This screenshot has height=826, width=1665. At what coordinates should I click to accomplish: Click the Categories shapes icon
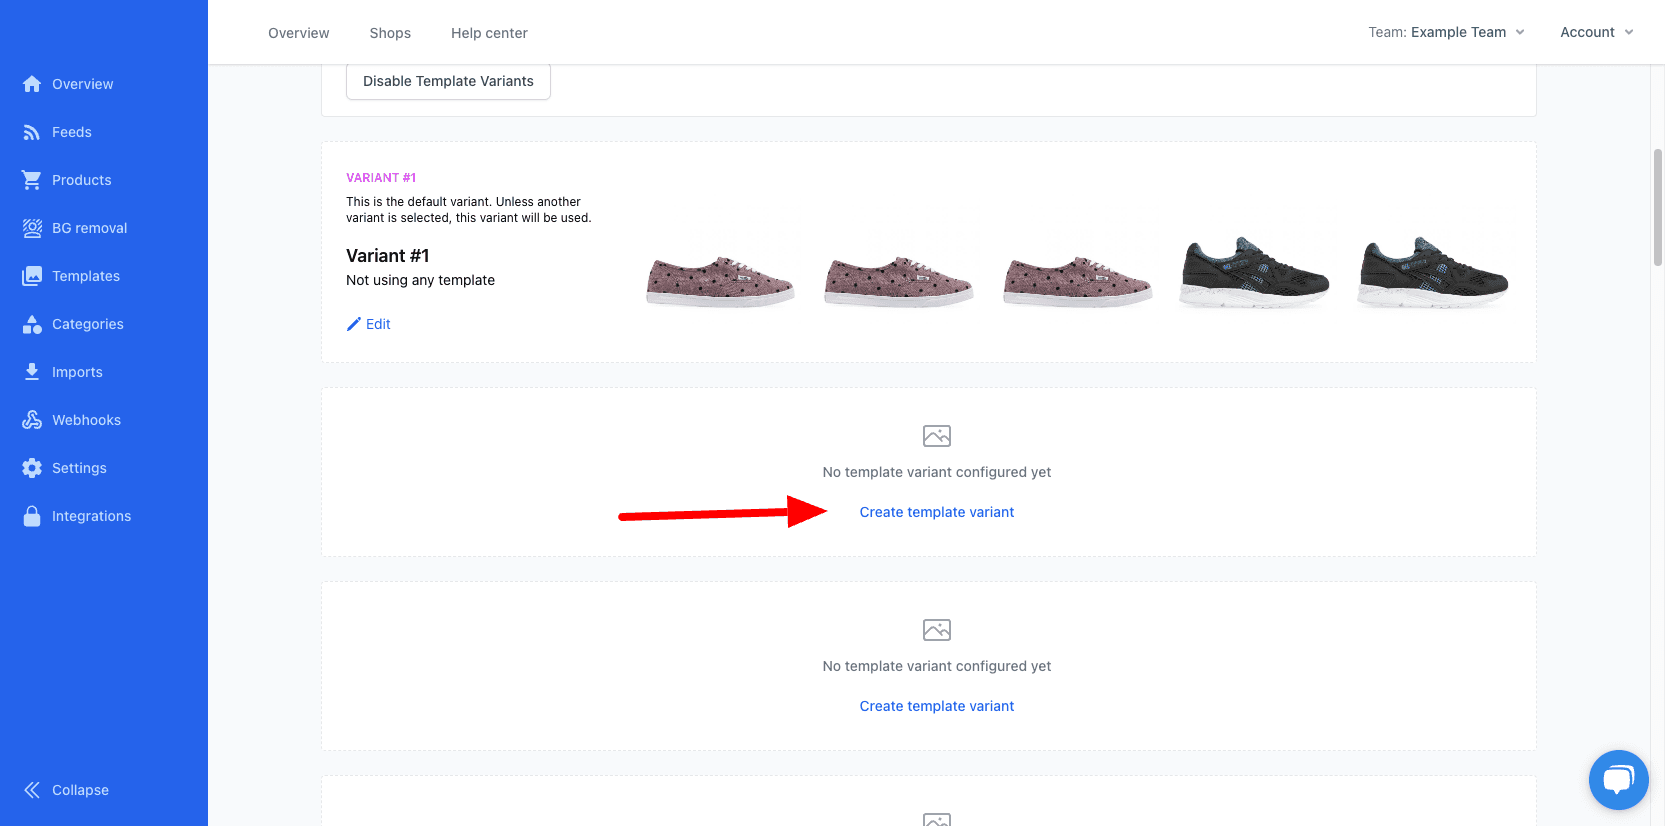click(32, 324)
